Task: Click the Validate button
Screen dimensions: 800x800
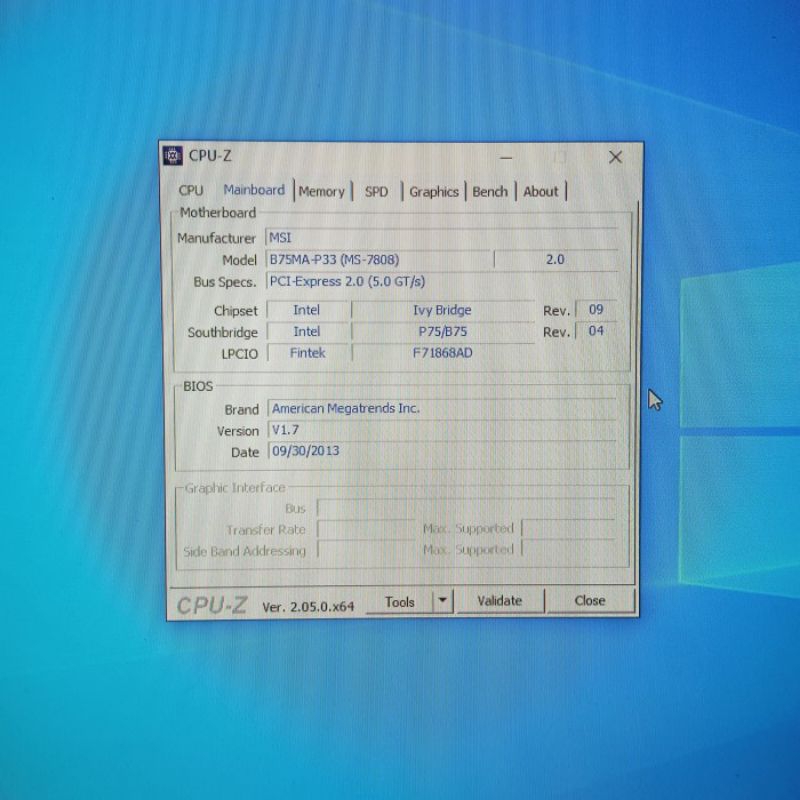Action: tap(500, 601)
